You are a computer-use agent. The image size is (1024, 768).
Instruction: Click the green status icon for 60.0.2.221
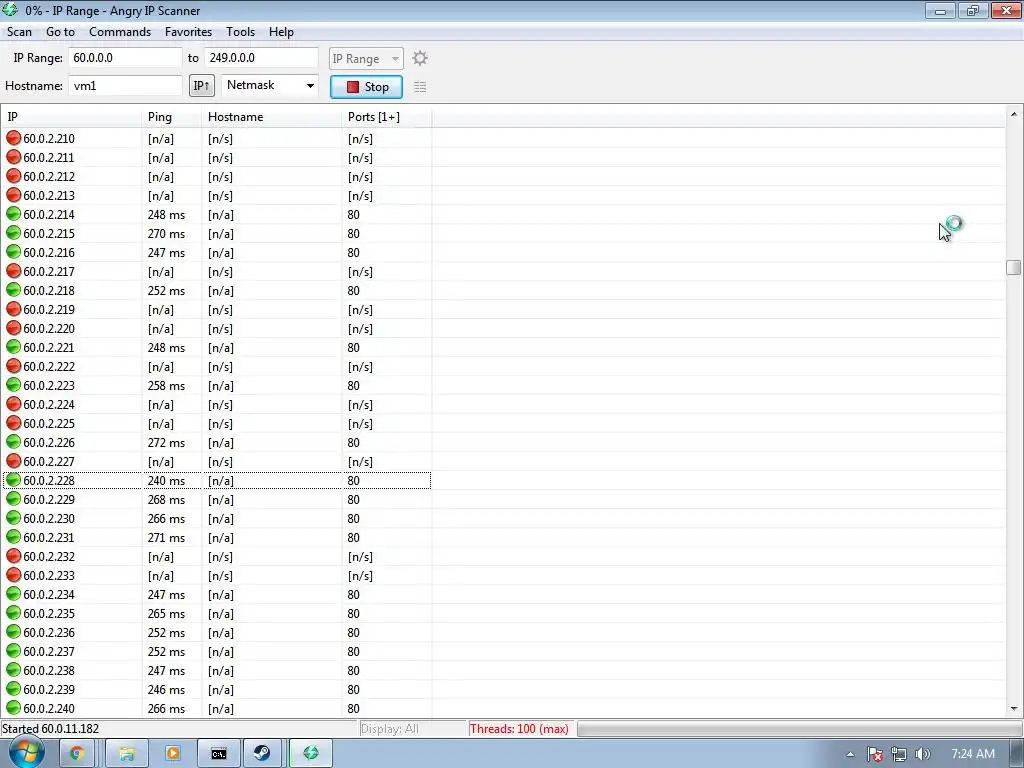[13, 347]
